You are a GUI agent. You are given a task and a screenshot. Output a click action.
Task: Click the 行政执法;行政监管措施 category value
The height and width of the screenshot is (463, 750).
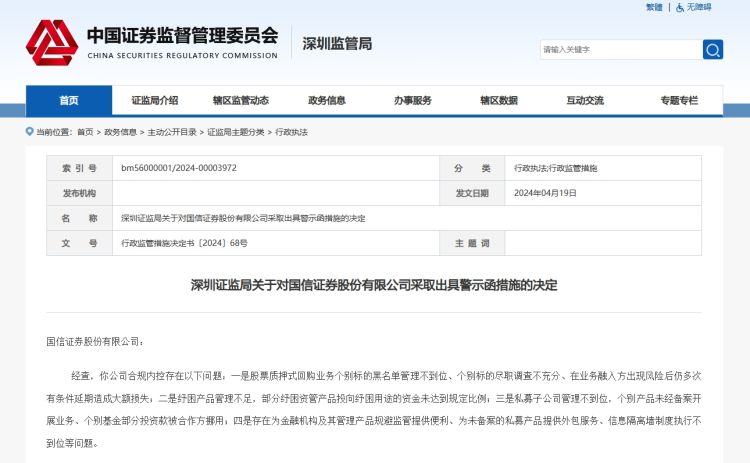pyautogui.click(x=555, y=168)
